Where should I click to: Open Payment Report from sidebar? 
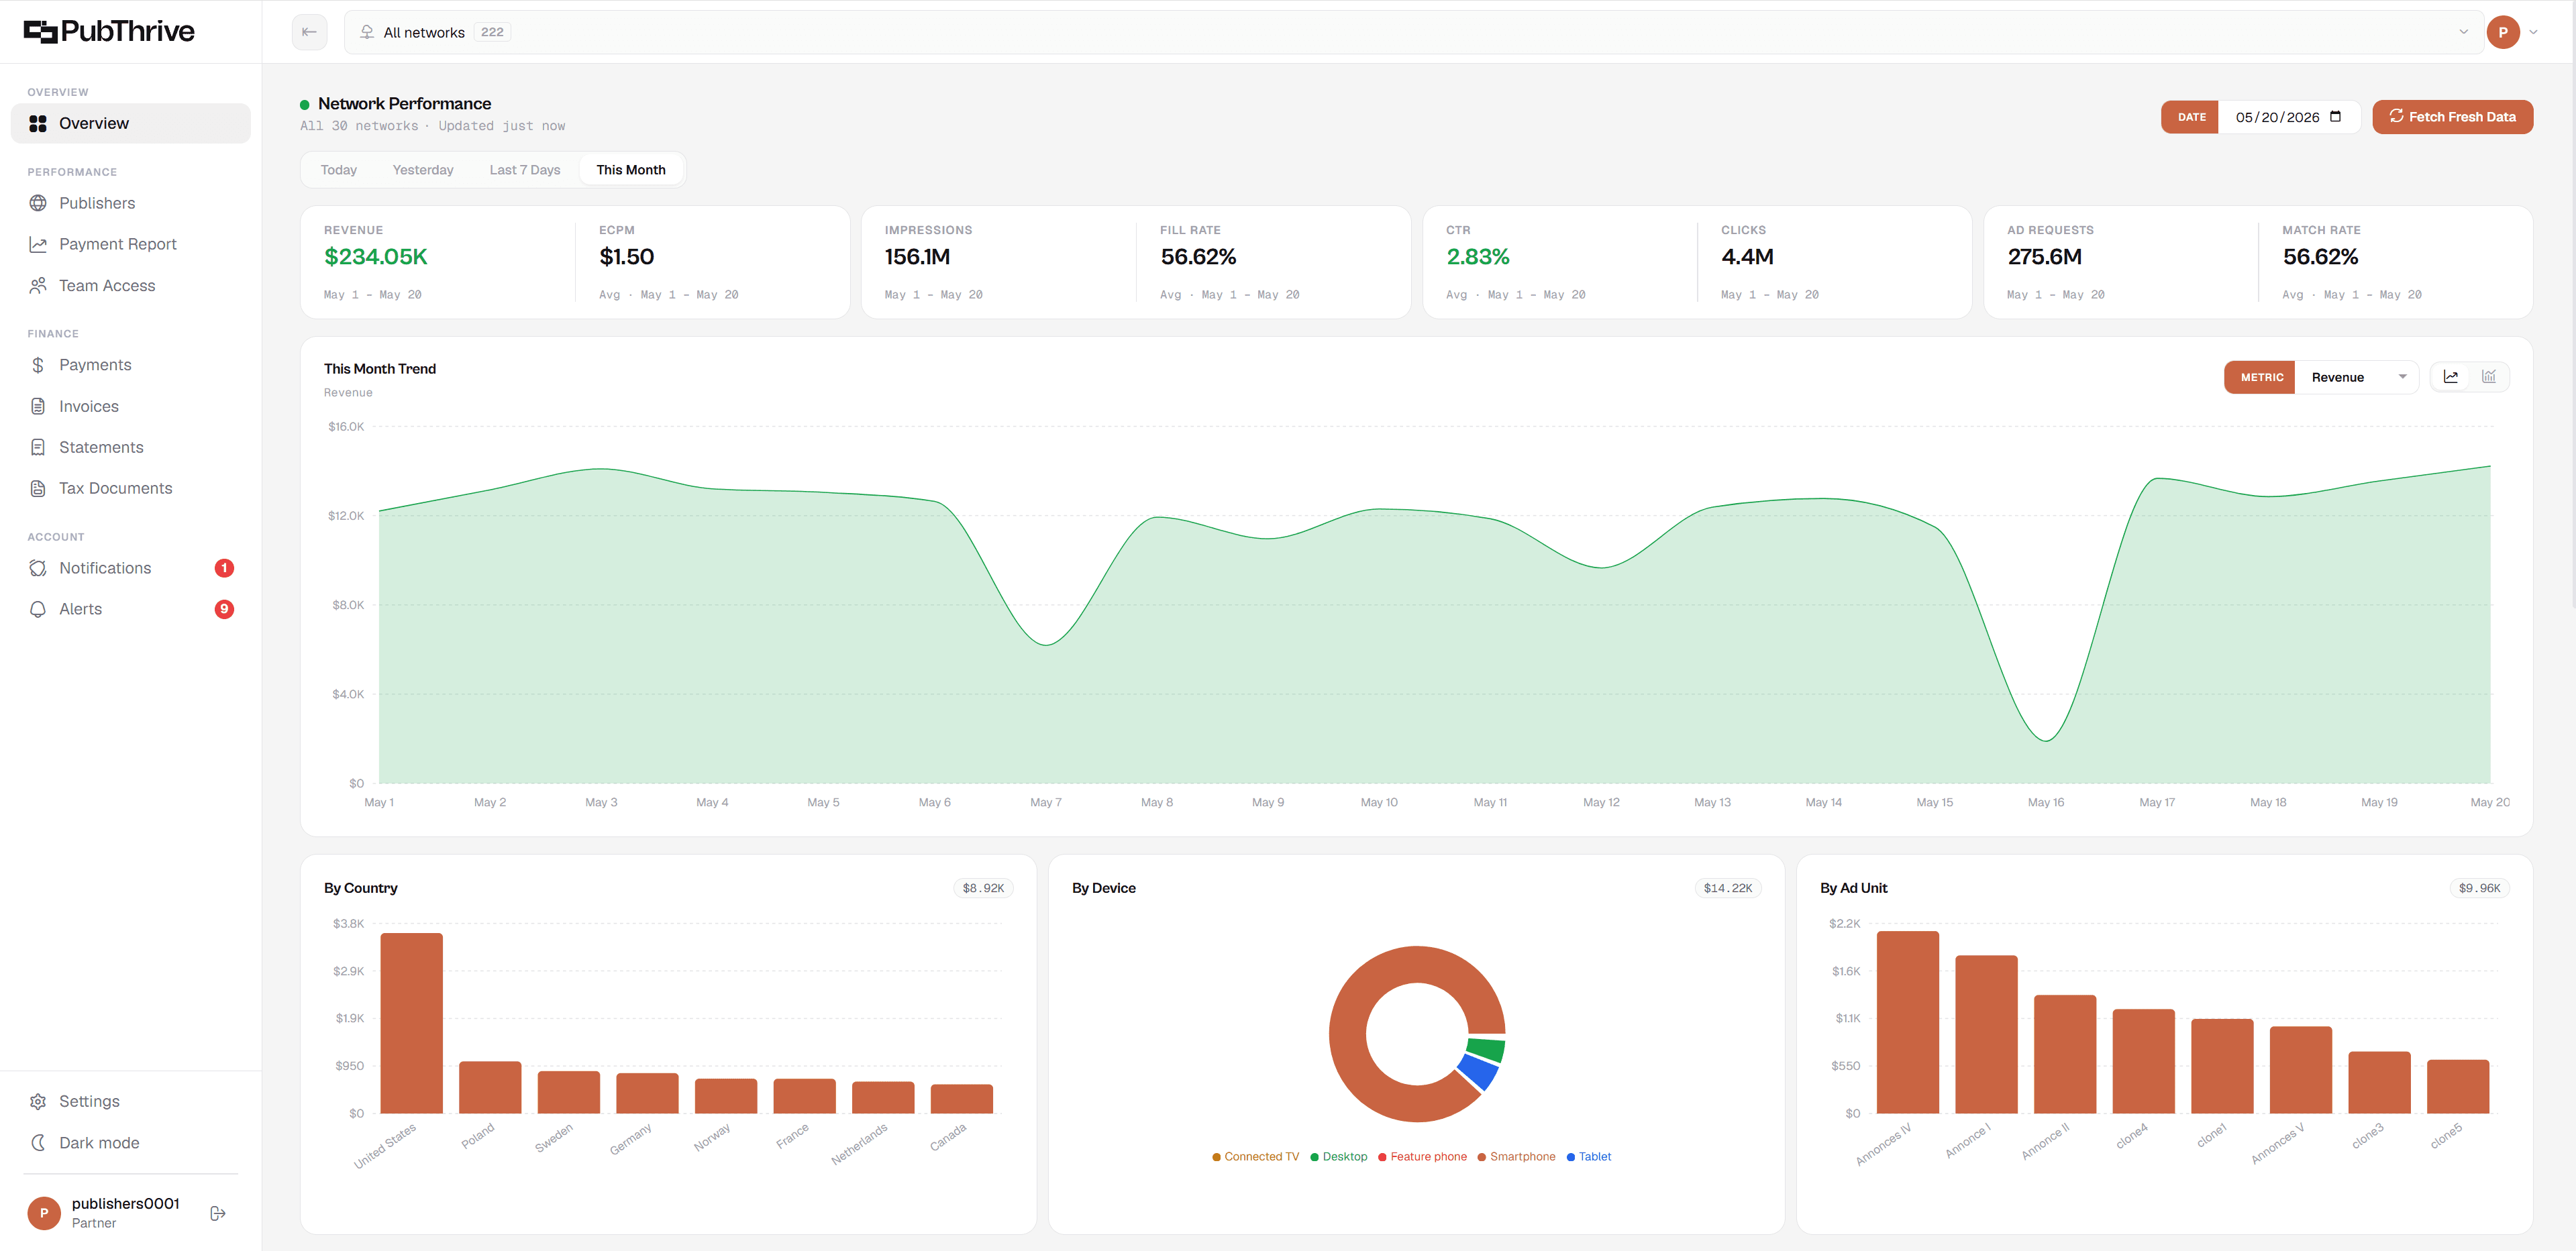[130, 244]
